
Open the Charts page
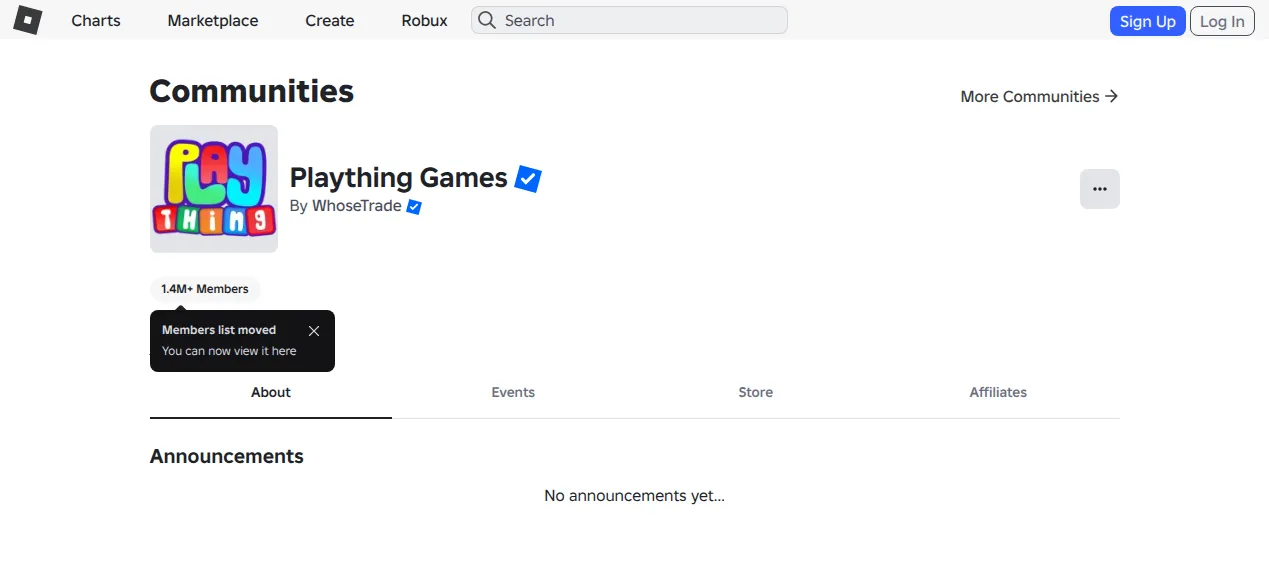coord(96,20)
